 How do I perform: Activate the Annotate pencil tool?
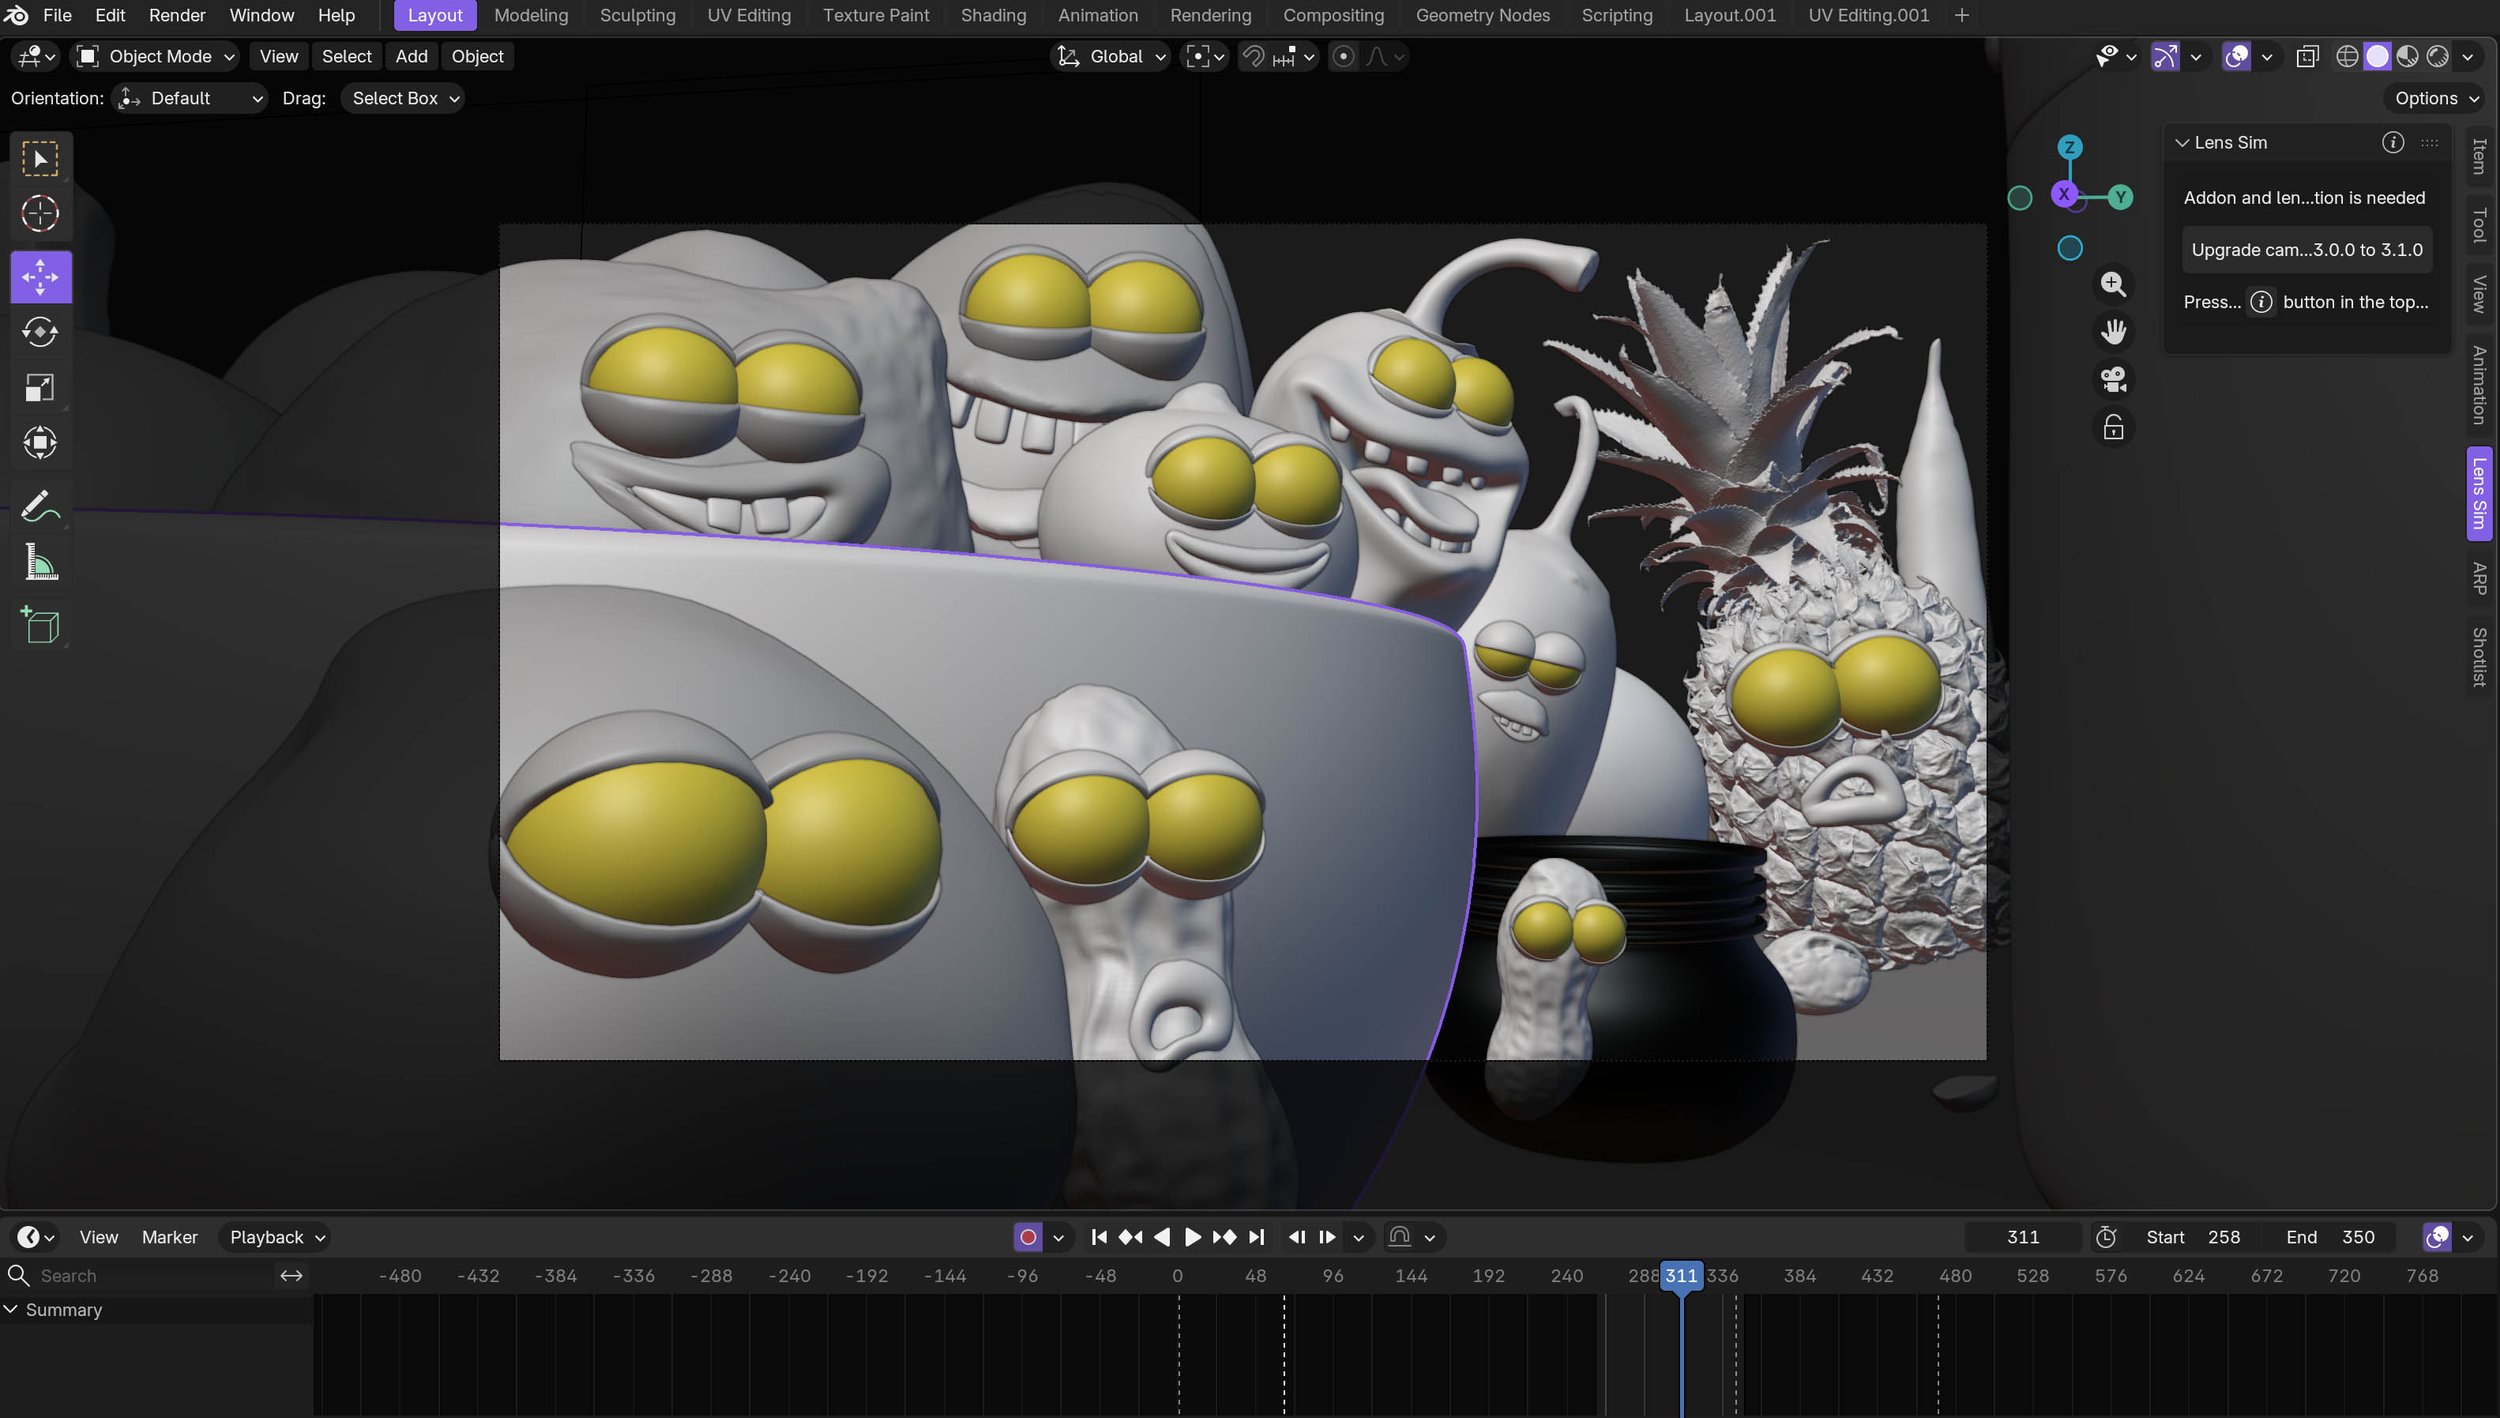click(x=40, y=506)
